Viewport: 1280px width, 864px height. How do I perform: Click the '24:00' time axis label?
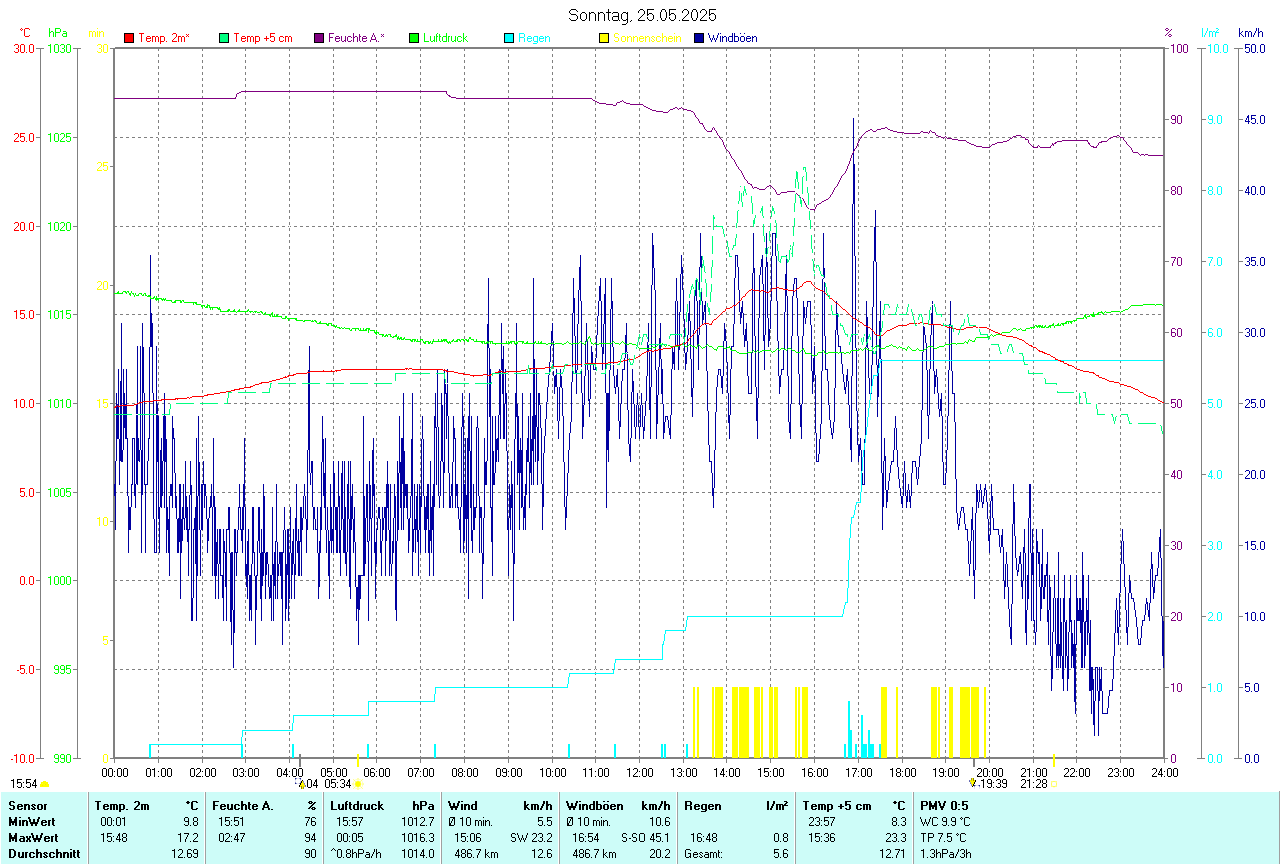(1164, 772)
